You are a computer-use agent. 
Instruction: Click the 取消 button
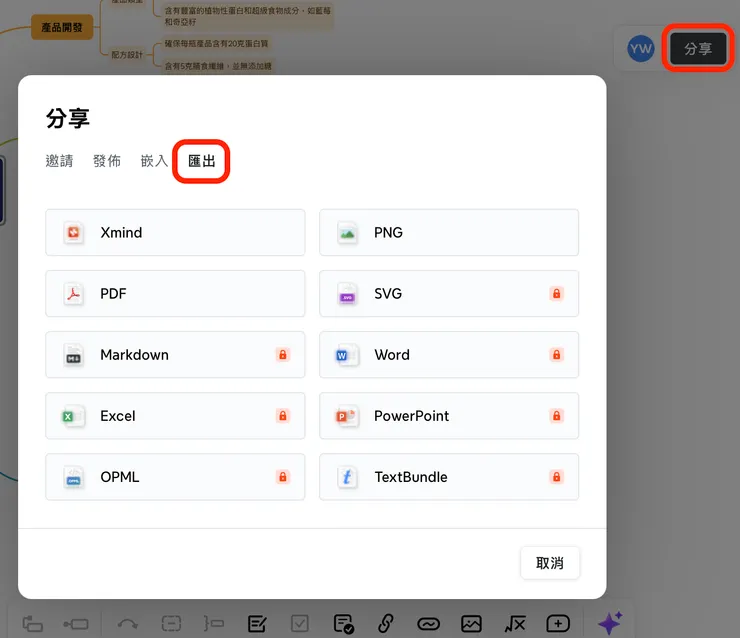[550, 562]
